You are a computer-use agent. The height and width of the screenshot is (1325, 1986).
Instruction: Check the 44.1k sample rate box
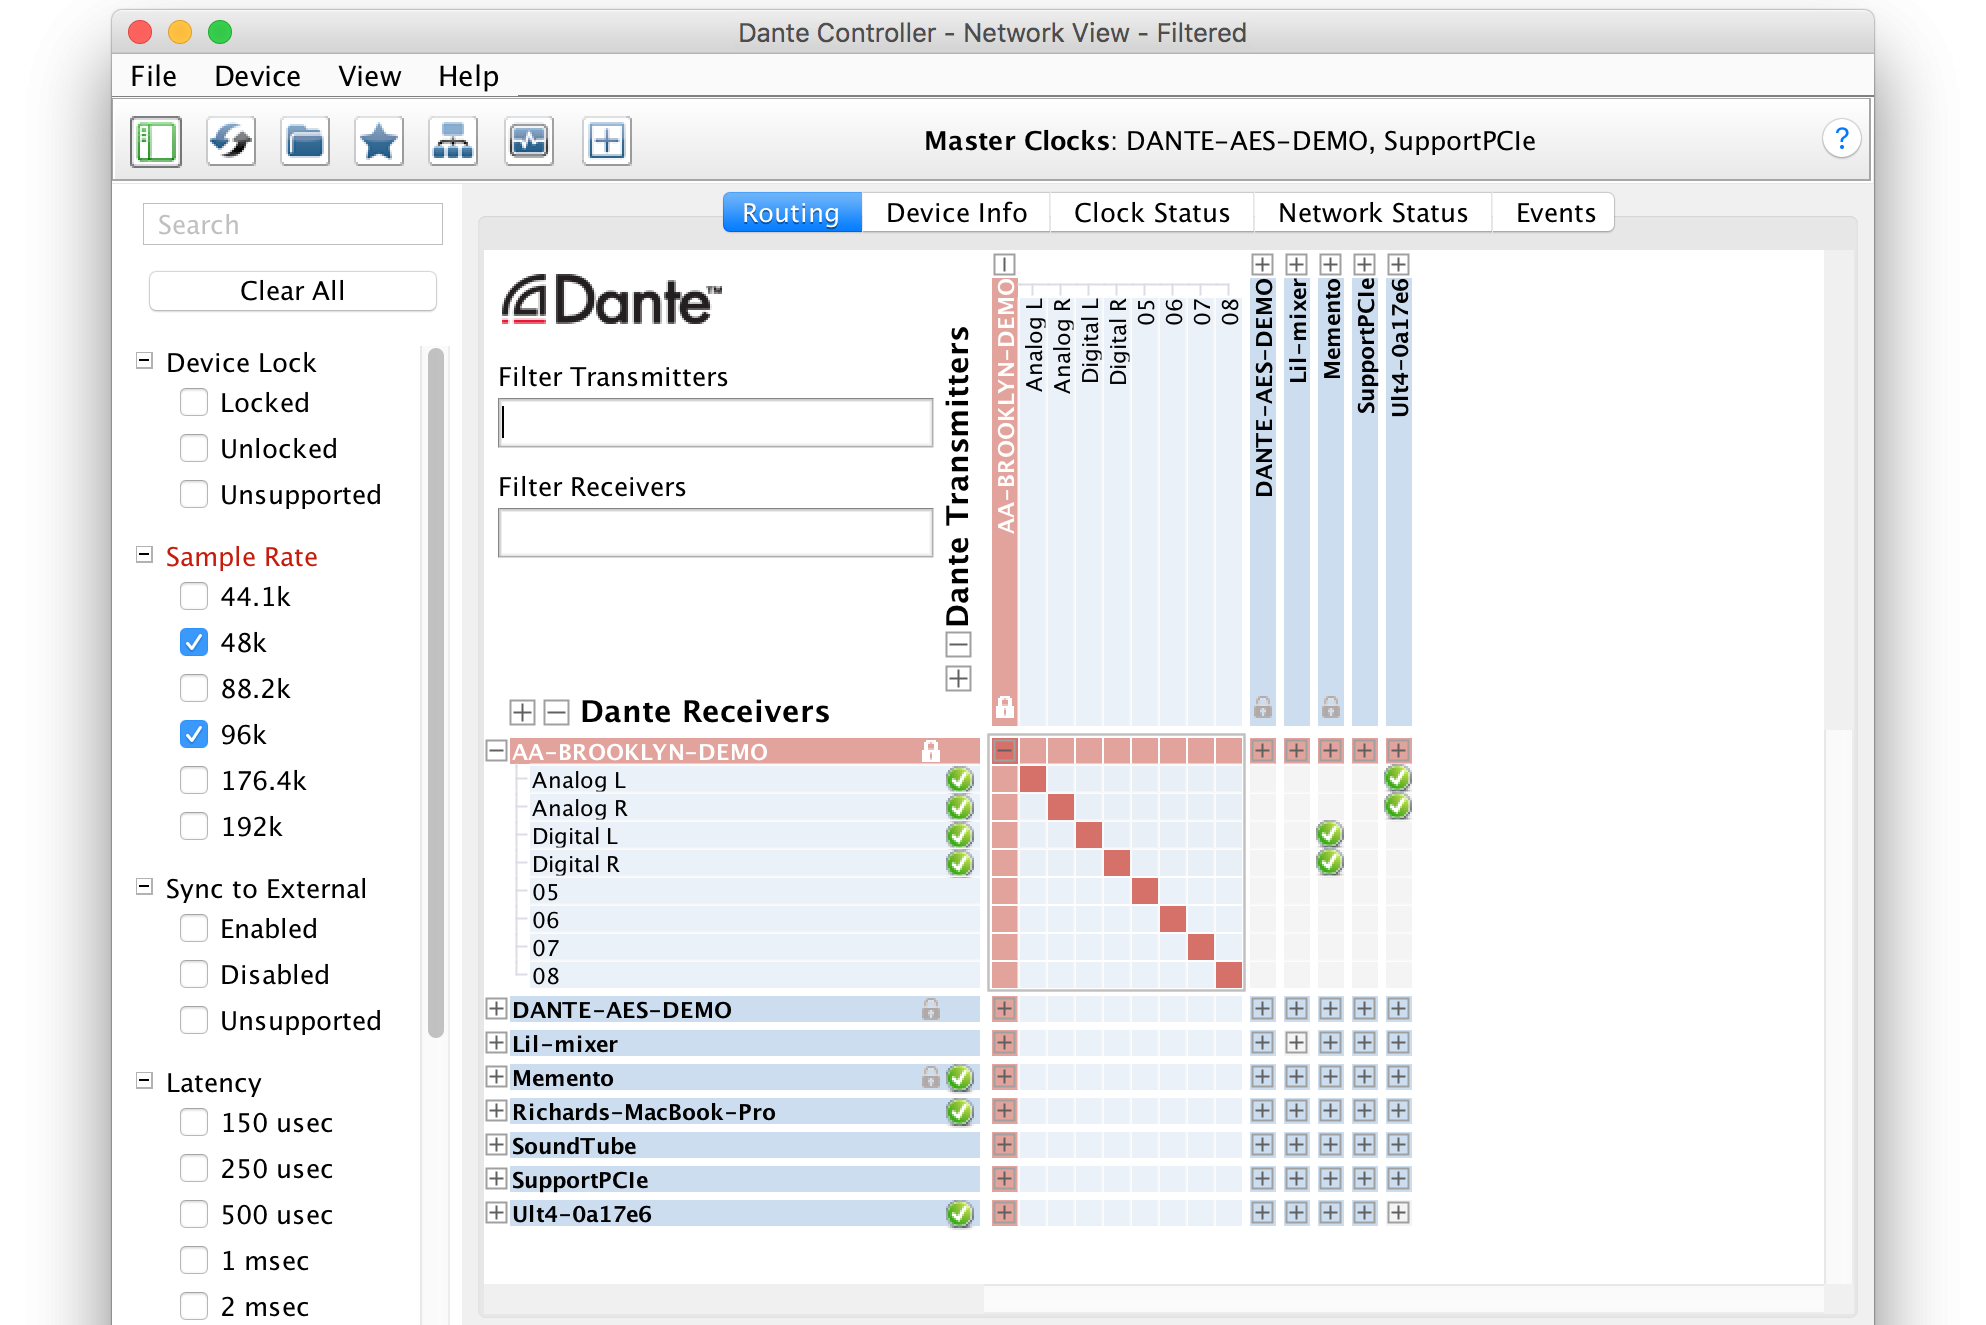(x=194, y=596)
